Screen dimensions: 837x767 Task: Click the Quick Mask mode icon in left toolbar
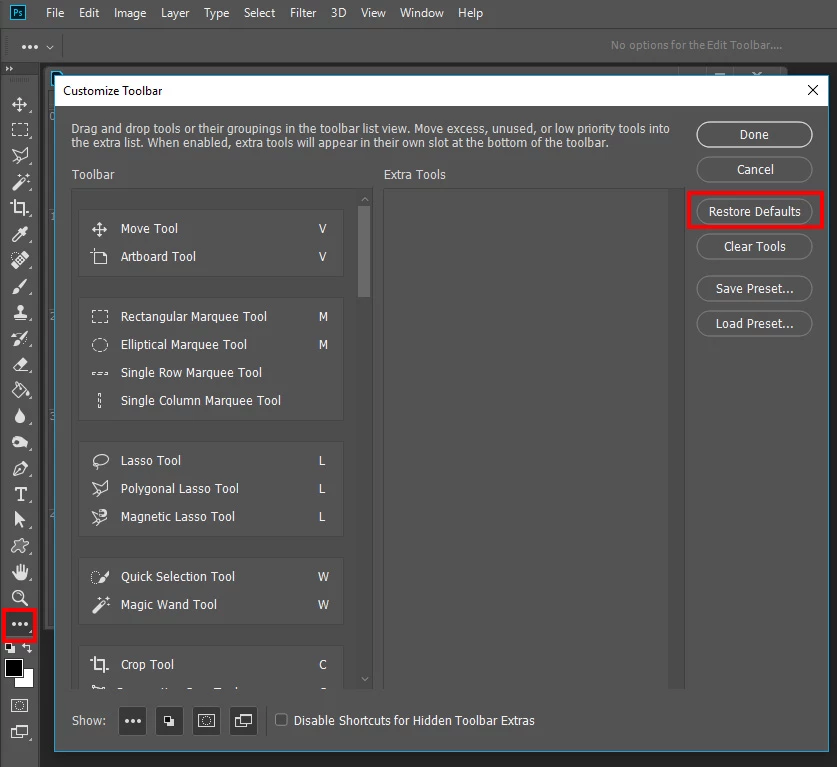pyautogui.click(x=20, y=706)
